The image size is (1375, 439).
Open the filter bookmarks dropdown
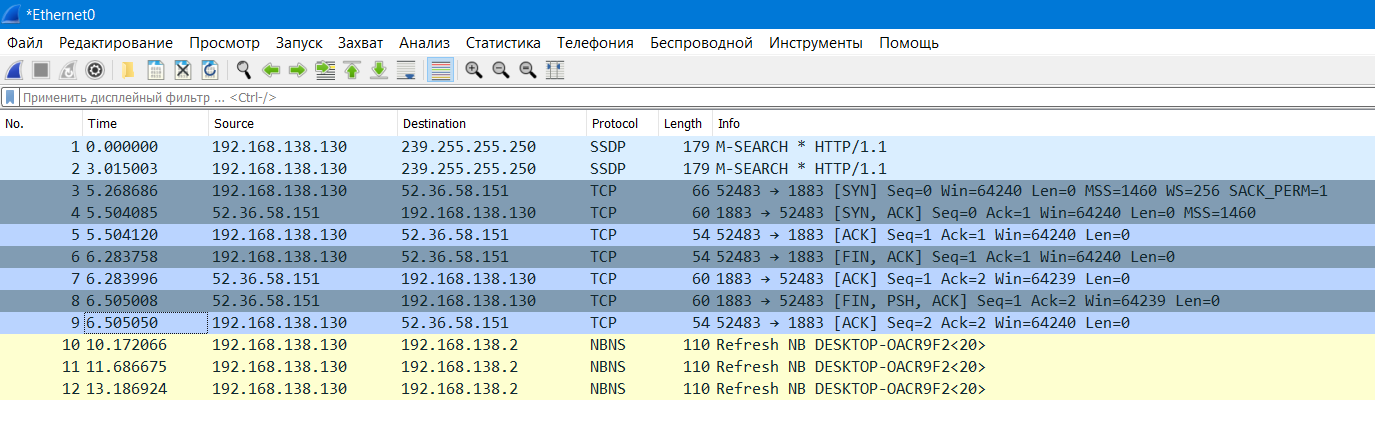(x=11, y=98)
